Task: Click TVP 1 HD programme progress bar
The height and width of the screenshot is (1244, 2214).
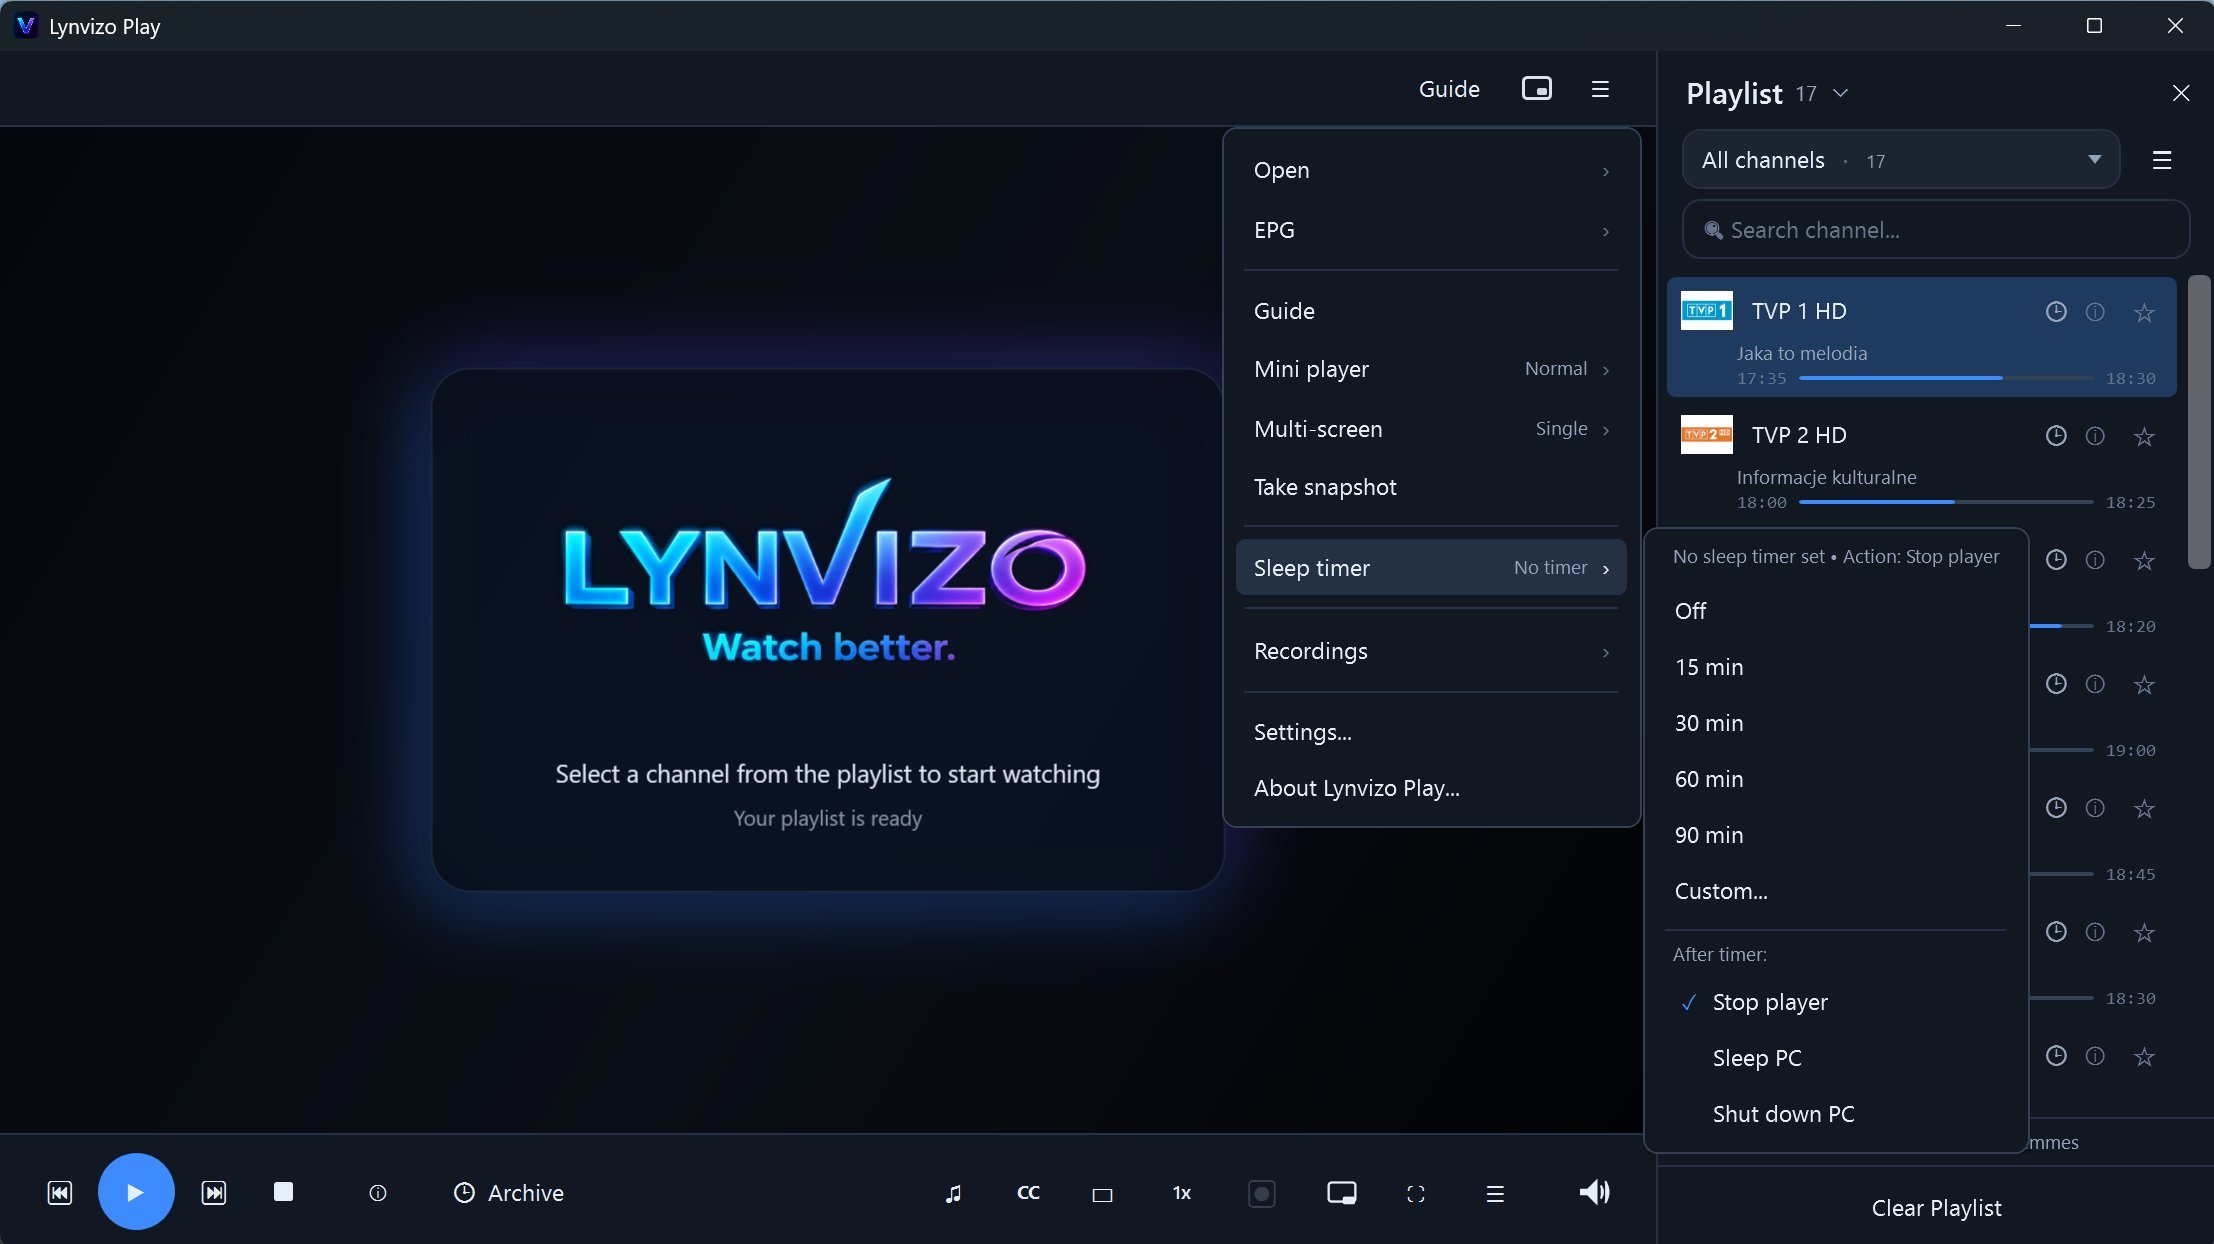Action: click(x=1946, y=378)
